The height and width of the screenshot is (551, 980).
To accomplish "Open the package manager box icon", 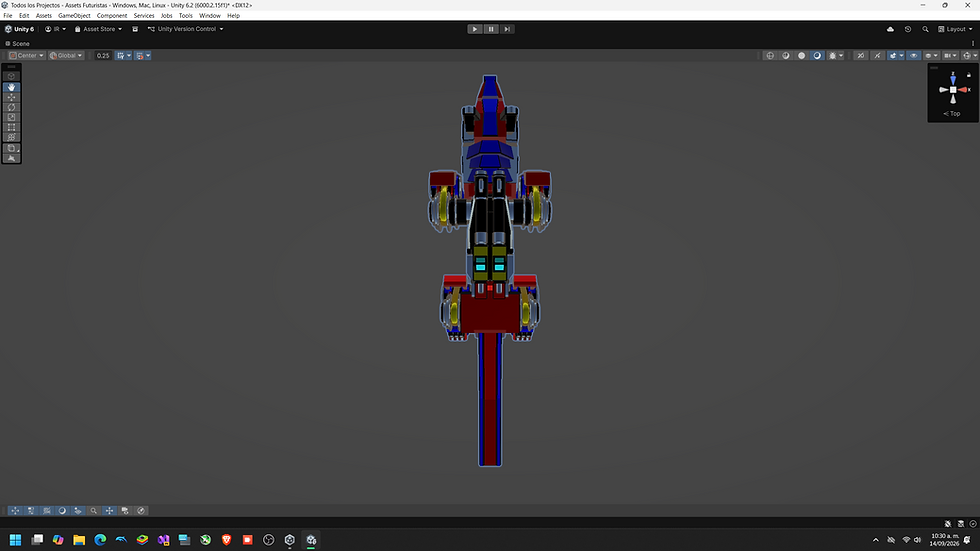I will pyautogui.click(x=135, y=29).
